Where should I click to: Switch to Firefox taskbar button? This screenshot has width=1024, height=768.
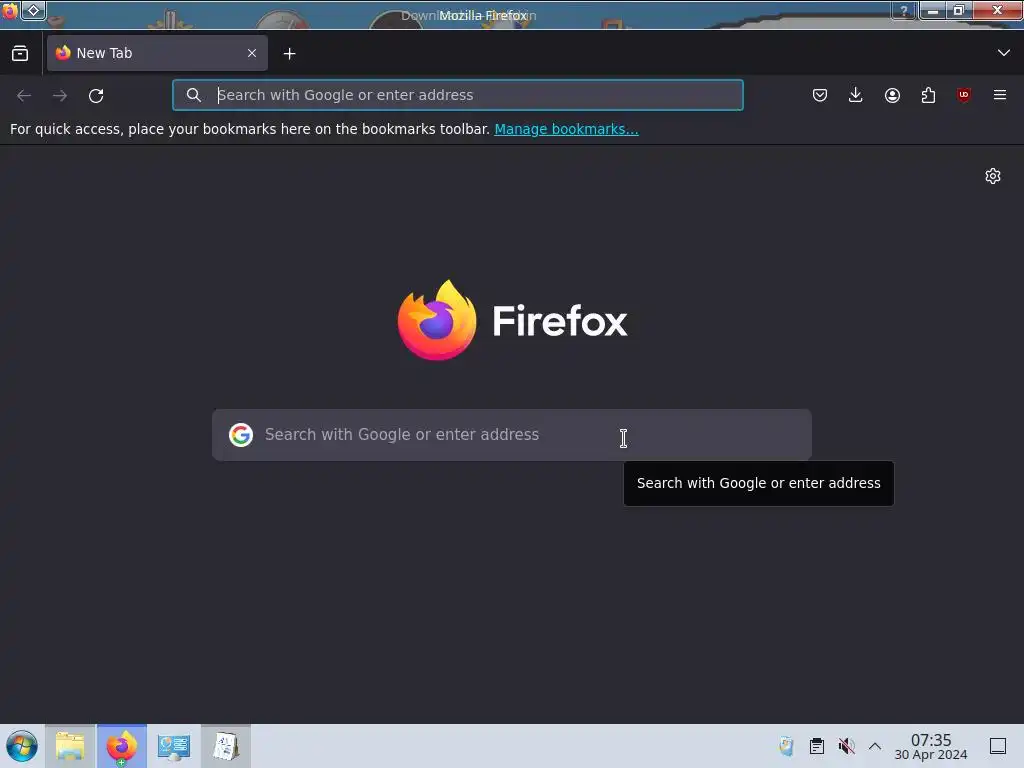pos(122,746)
